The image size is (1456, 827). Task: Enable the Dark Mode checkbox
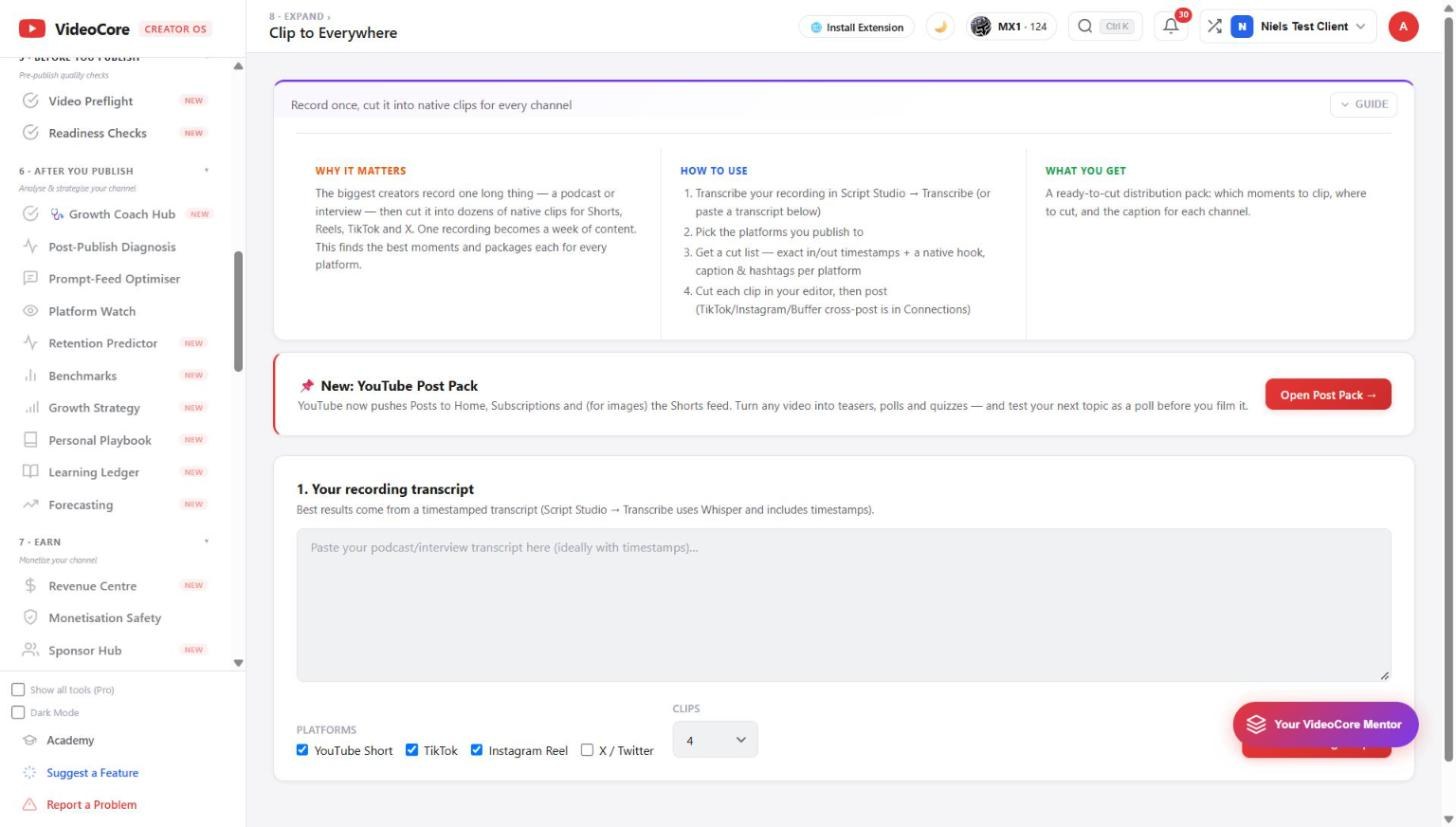tap(18, 713)
